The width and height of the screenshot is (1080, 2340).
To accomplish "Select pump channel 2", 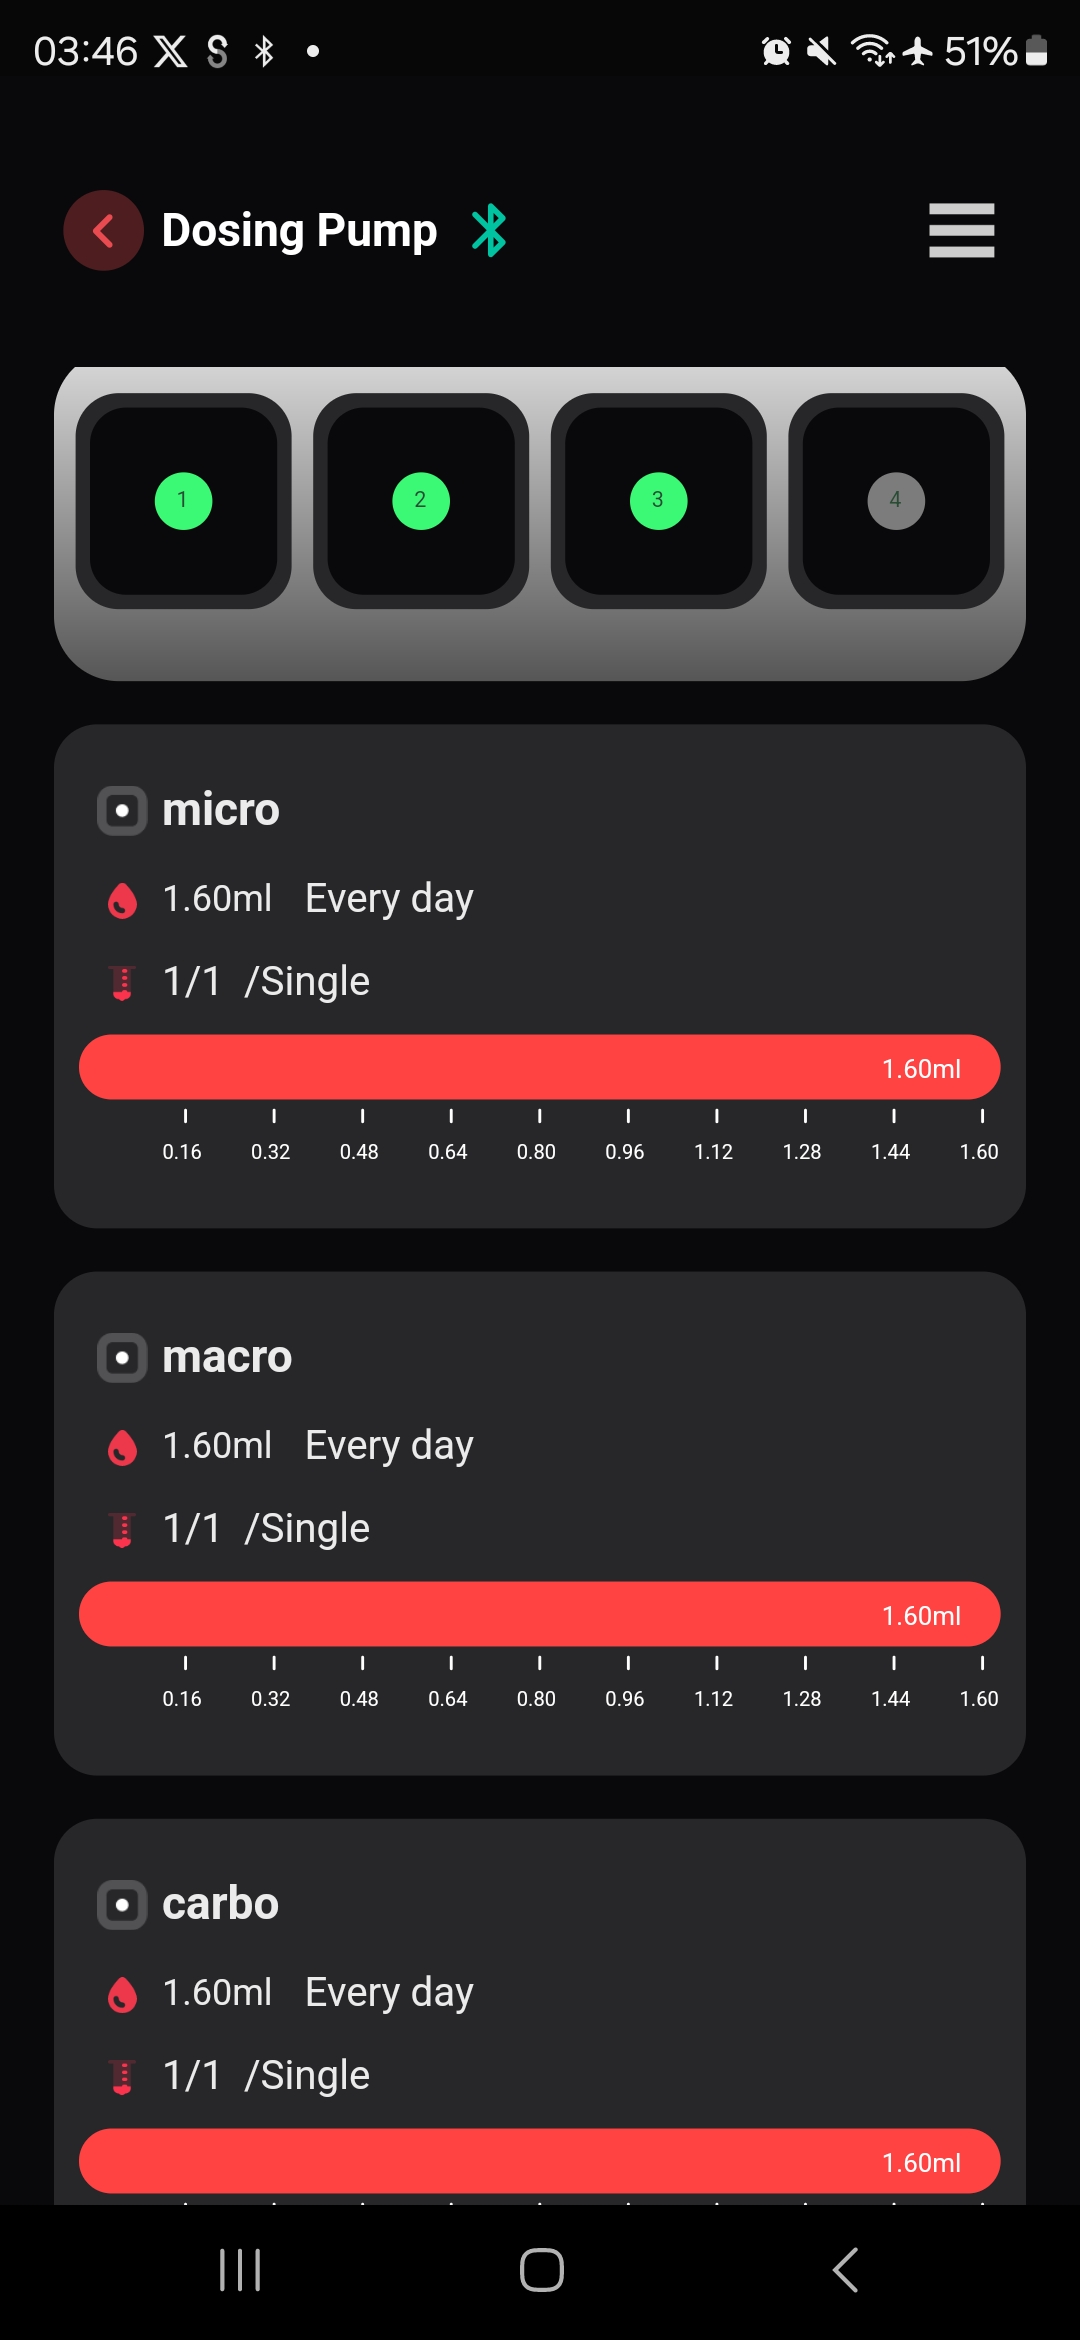I will click(421, 501).
